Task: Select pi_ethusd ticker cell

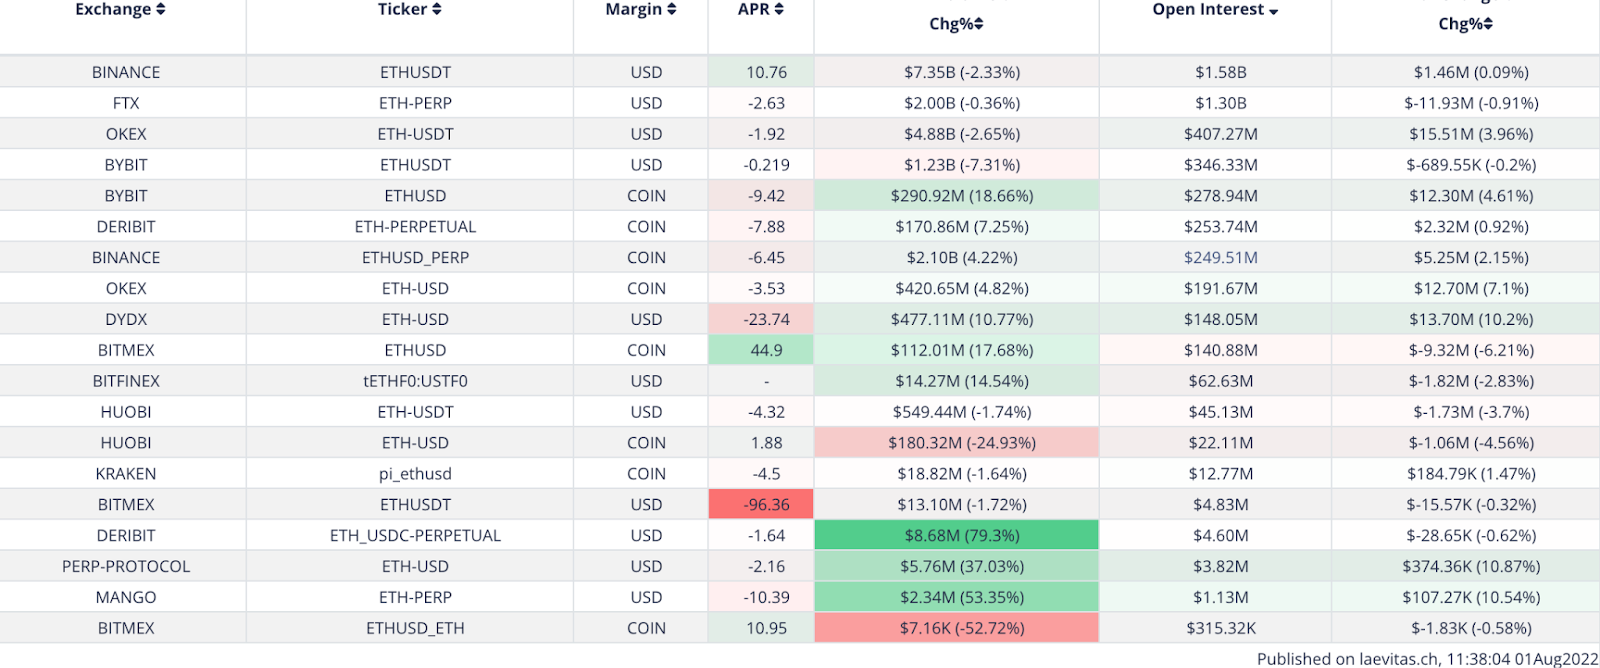Action: (410, 474)
